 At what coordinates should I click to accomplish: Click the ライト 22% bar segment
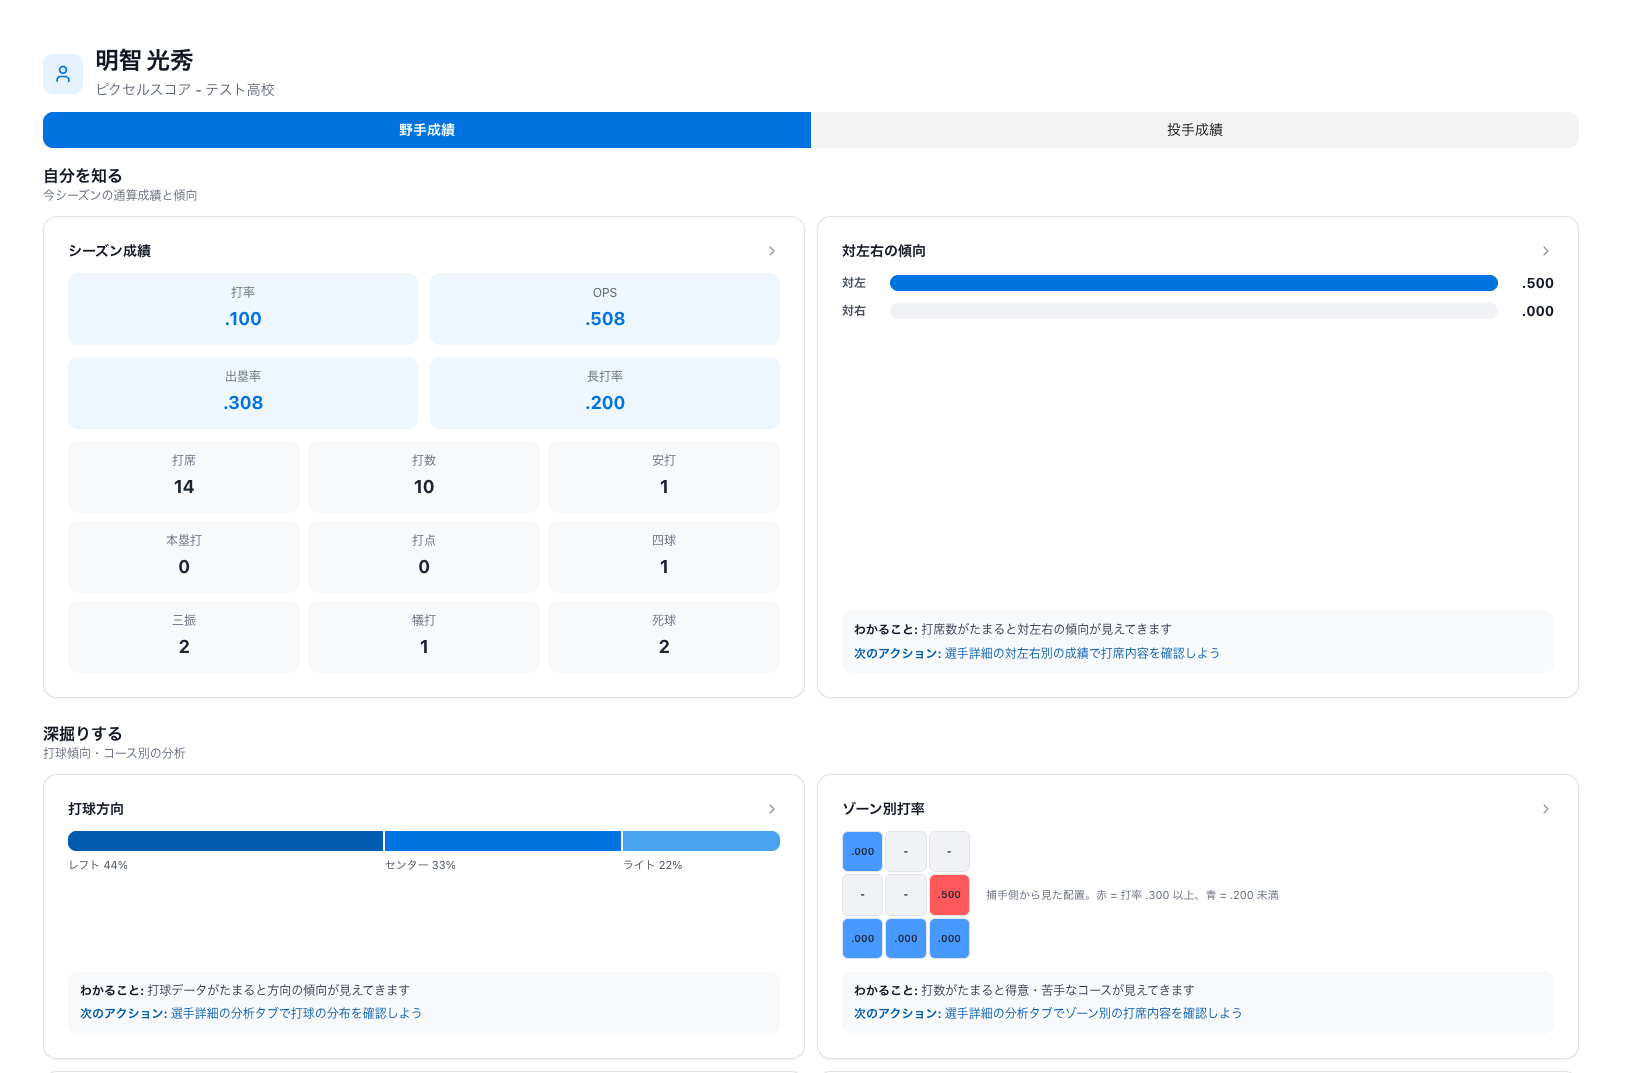tap(701, 841)
